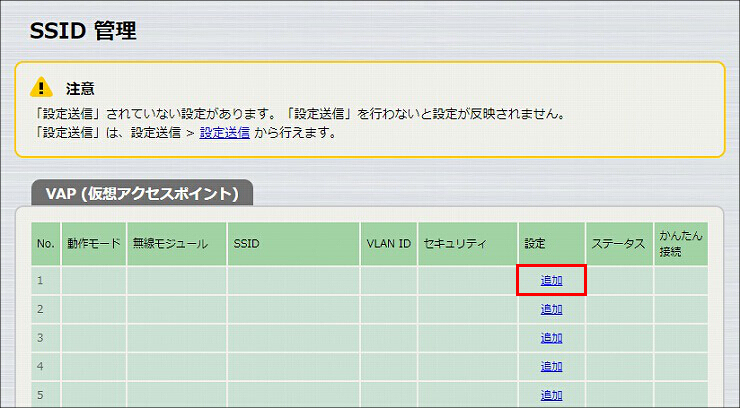Viewport: 740px width, 408px height.
Task: Select the VAP (仮想アクセスポイント) tab
Action: pyautogui.click(x=142, y=193)
